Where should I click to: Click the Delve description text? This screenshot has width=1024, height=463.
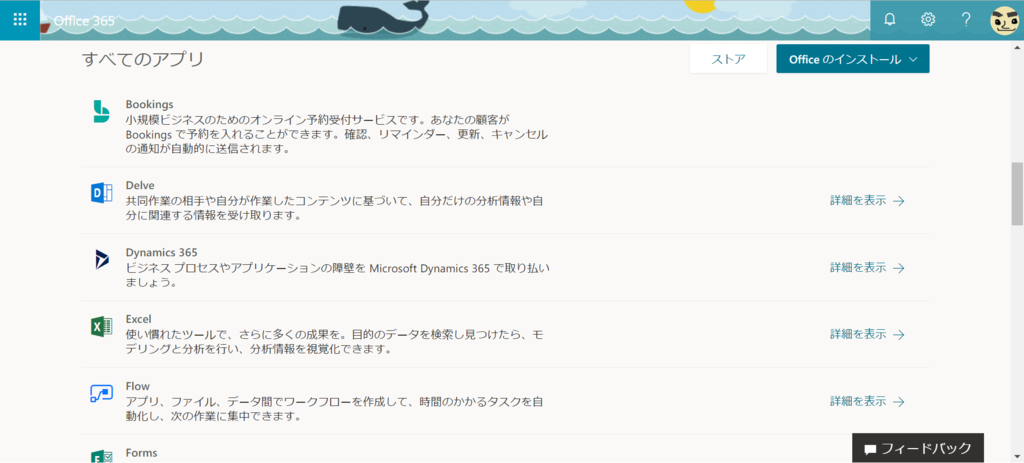click(334, 208)
